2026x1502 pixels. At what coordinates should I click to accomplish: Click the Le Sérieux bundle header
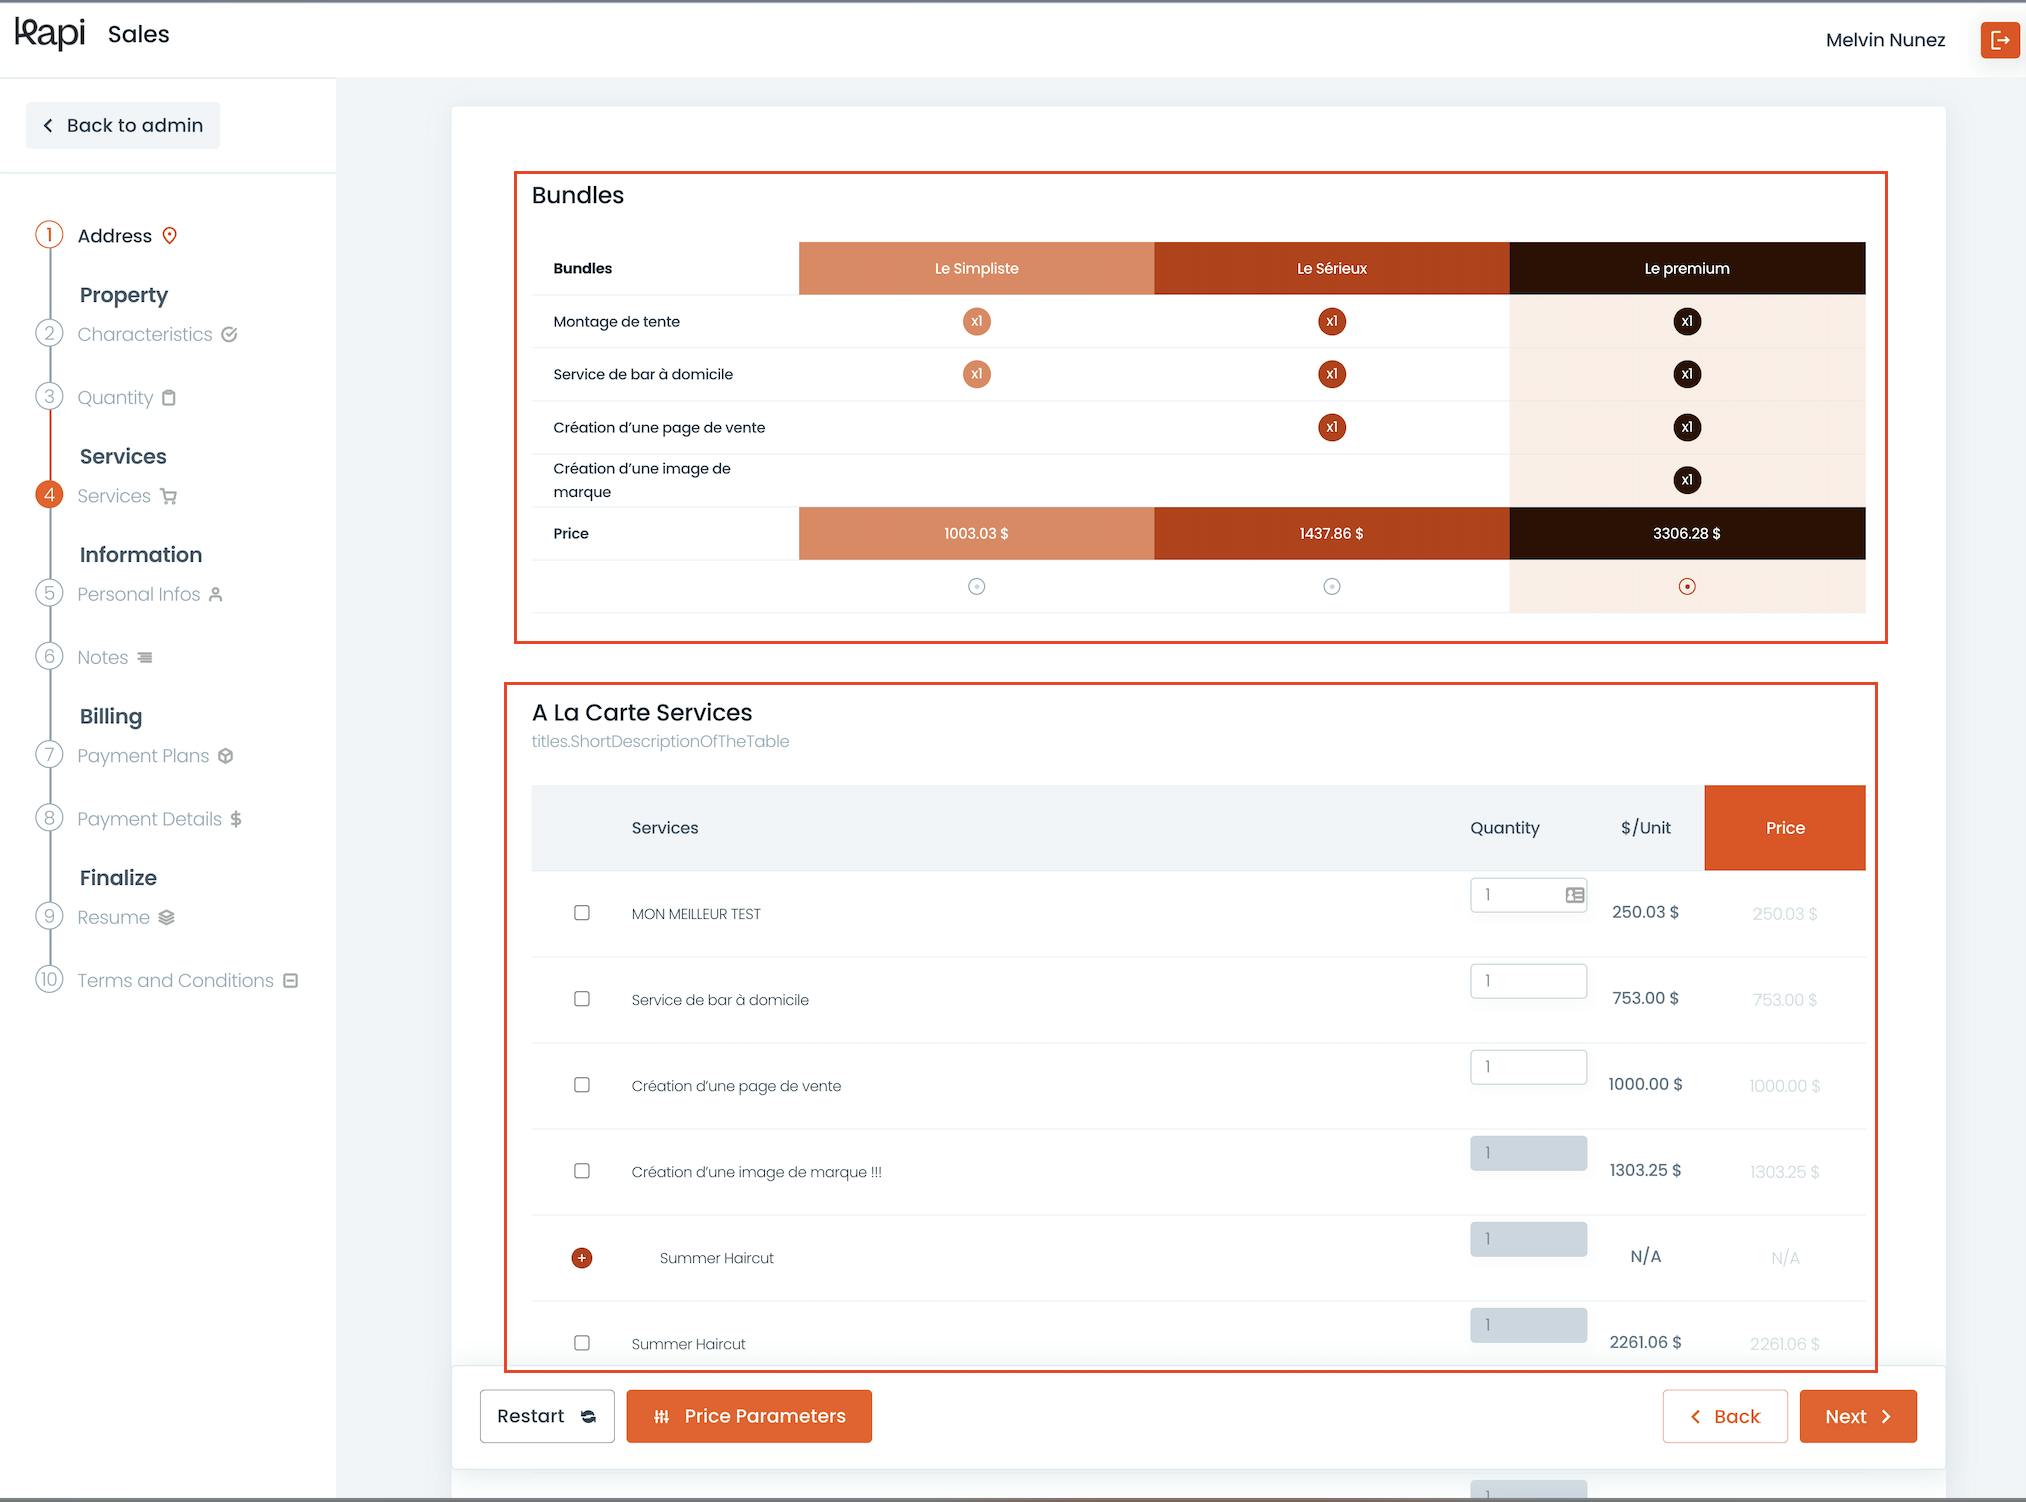1332,268
